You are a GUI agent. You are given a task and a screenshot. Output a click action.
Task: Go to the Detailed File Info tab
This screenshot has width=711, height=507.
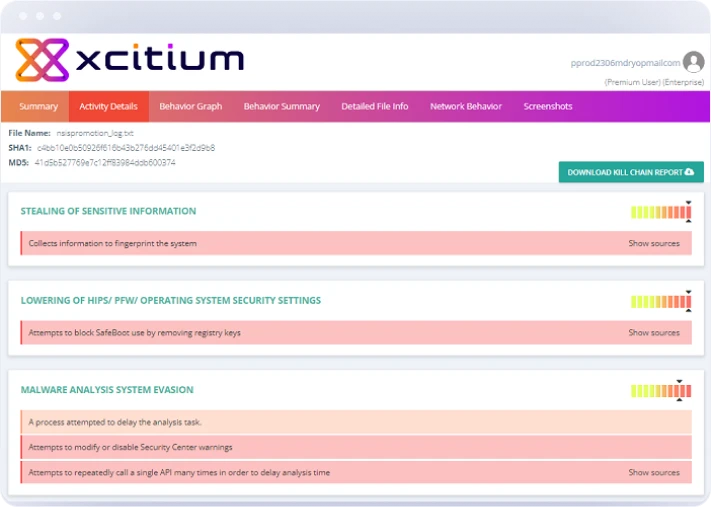374,106
